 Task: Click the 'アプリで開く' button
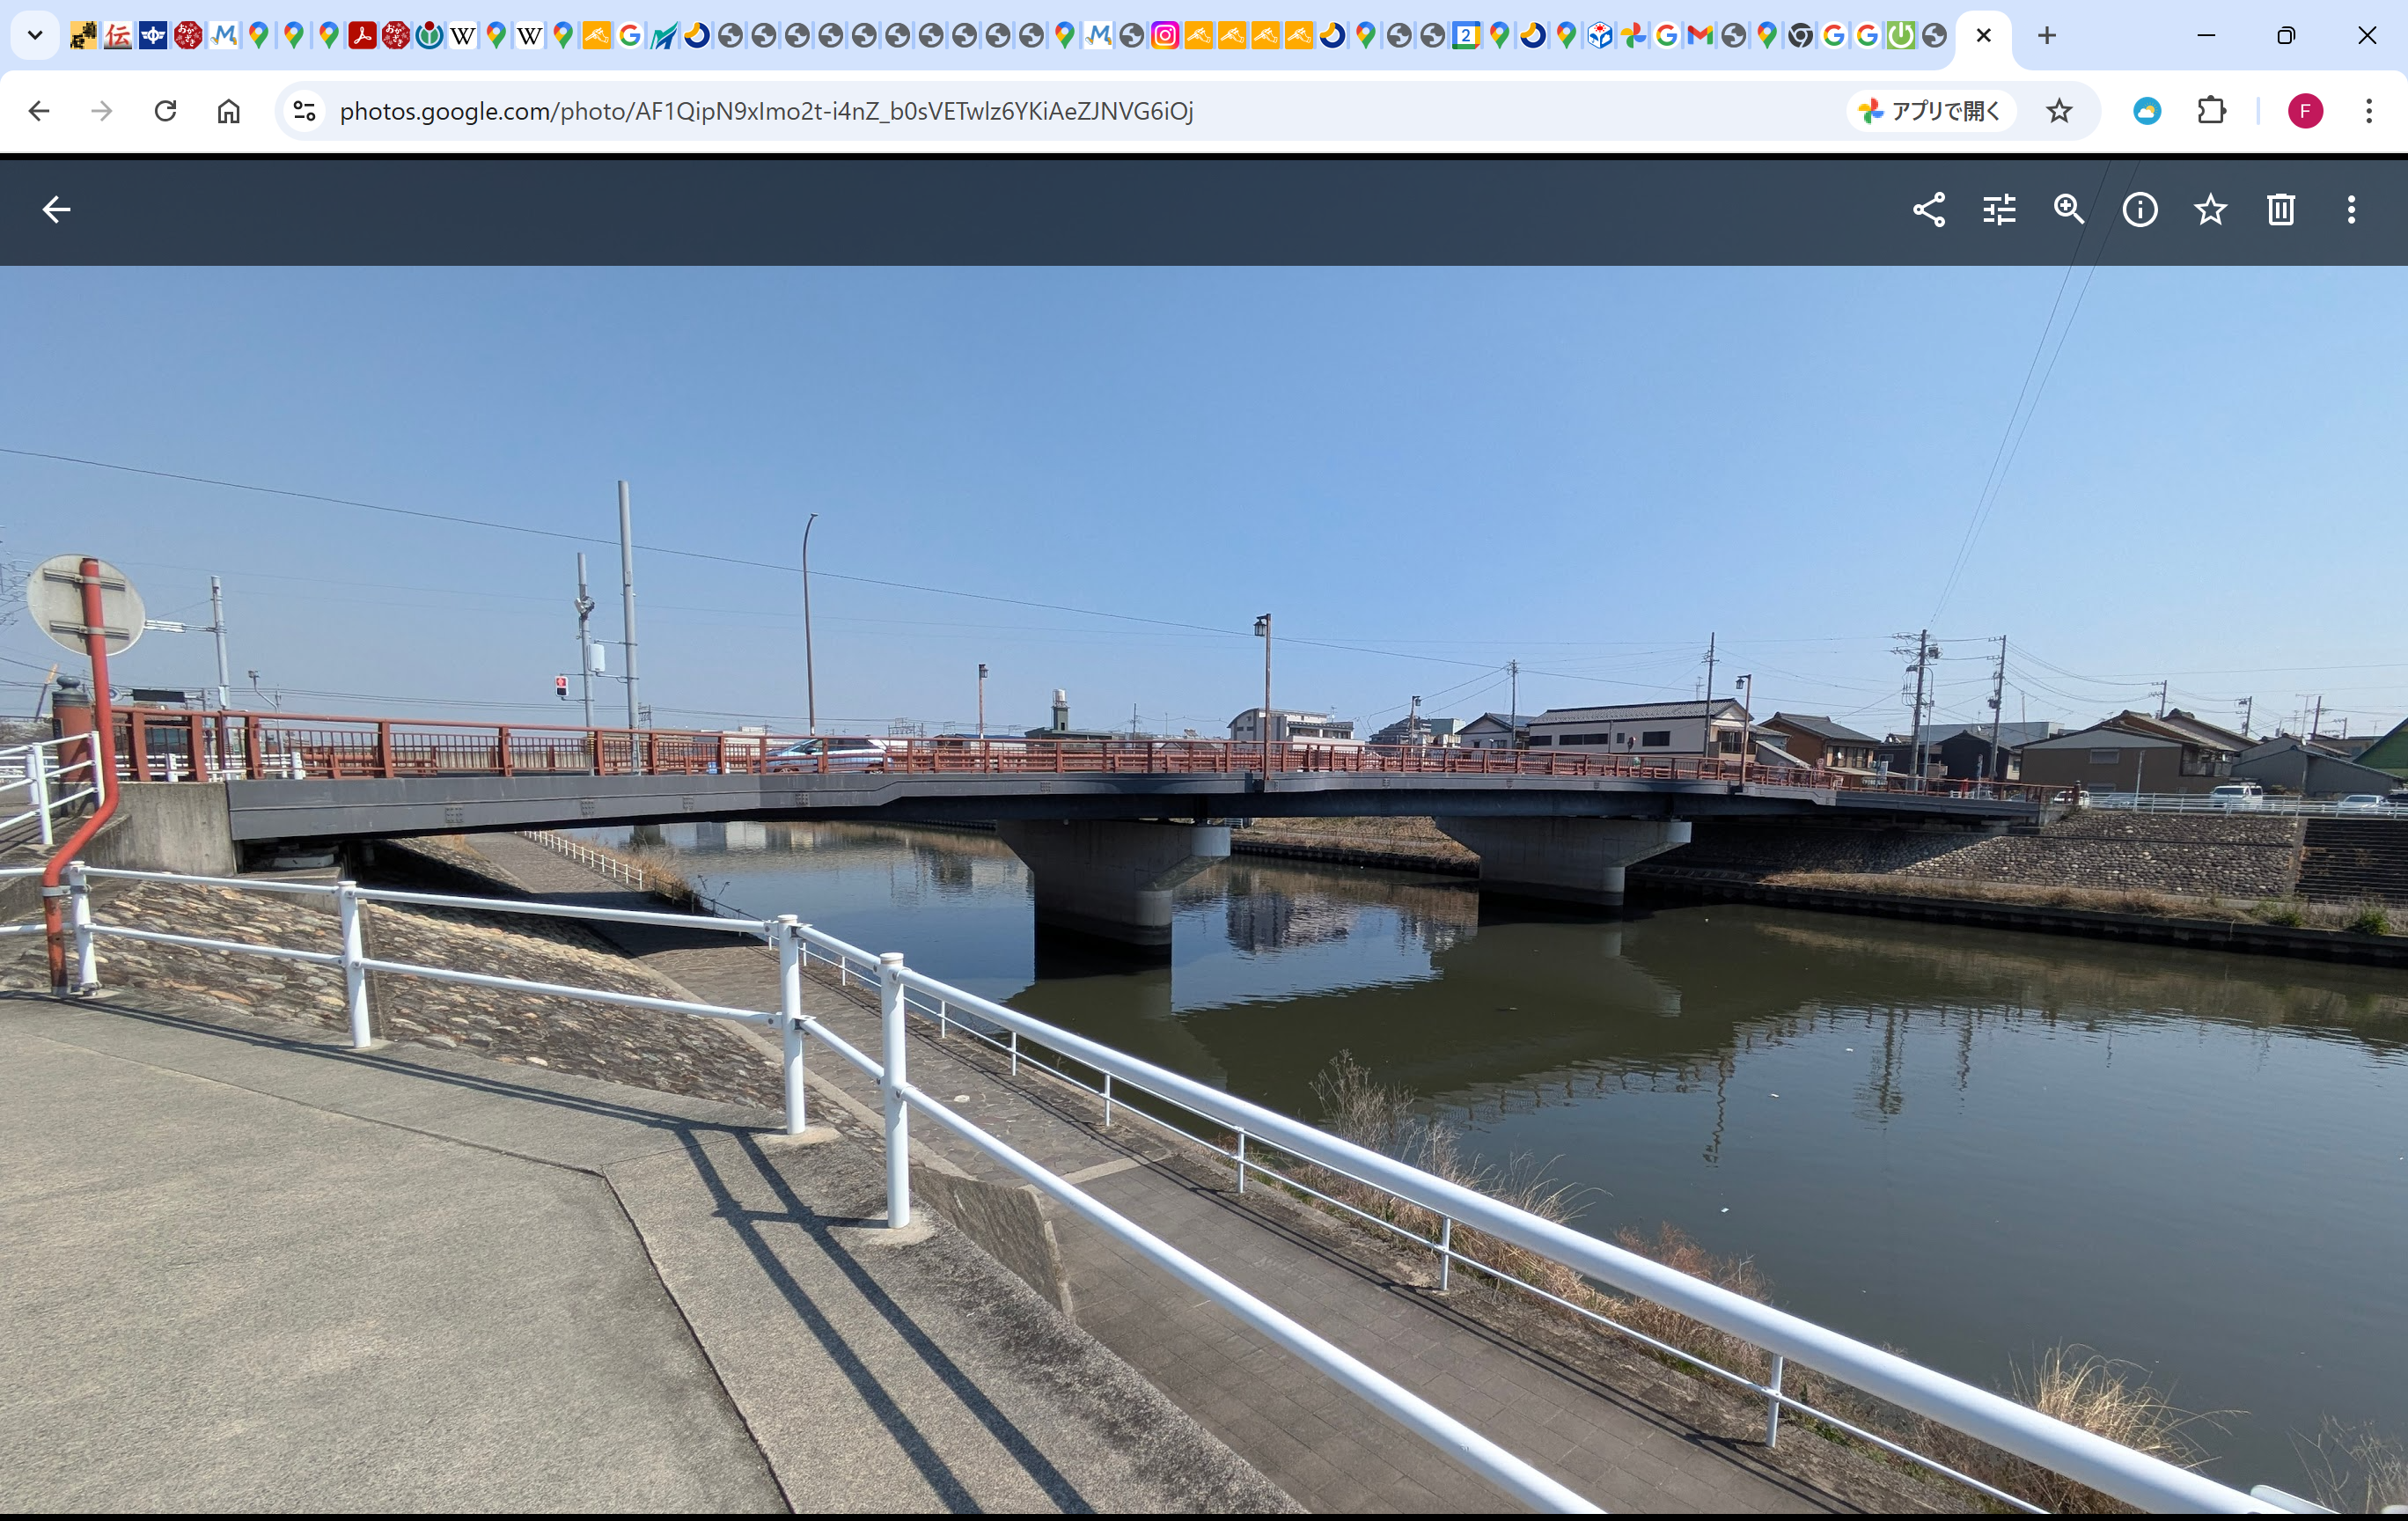tap(1930, 111)
